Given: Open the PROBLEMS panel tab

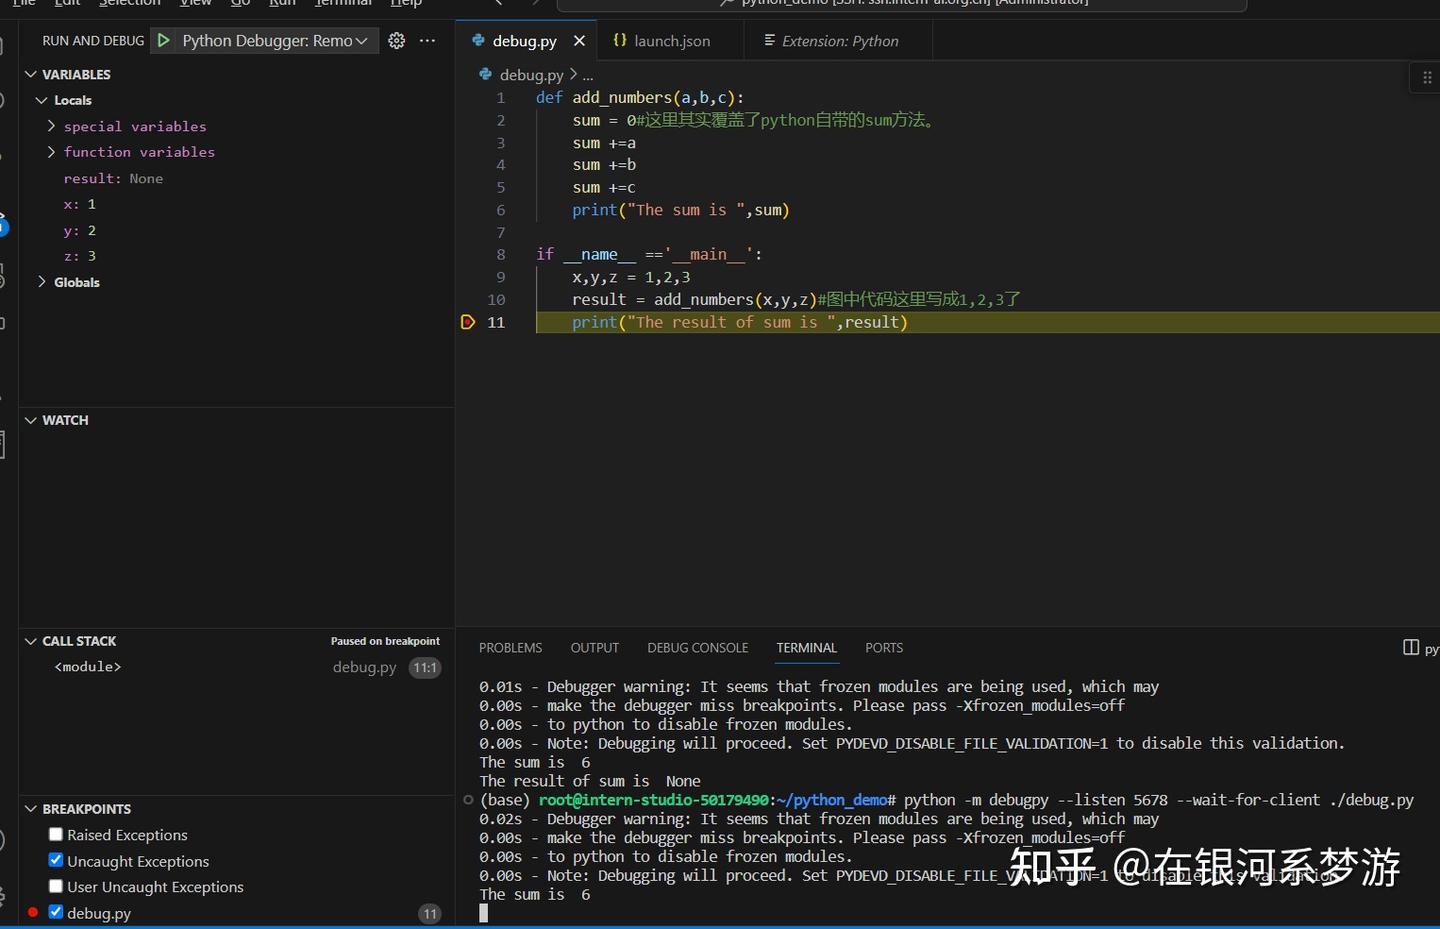Looking at the screenshot, I should 510,648.
